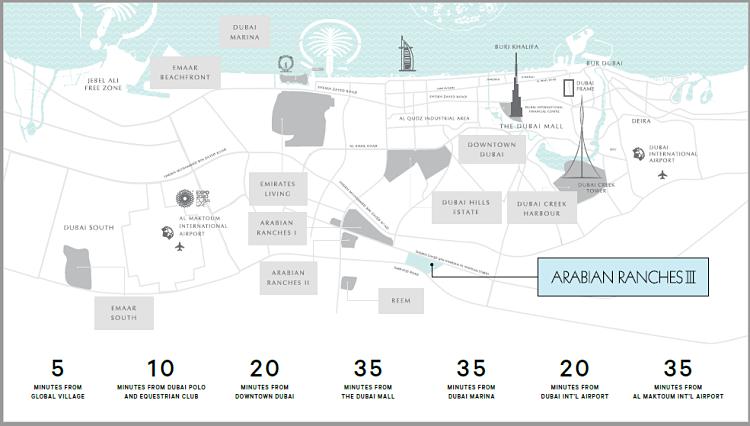Screen dimensions: 750x426
Task: Select the Downtown Dubai label box
Action: [492, 149]
